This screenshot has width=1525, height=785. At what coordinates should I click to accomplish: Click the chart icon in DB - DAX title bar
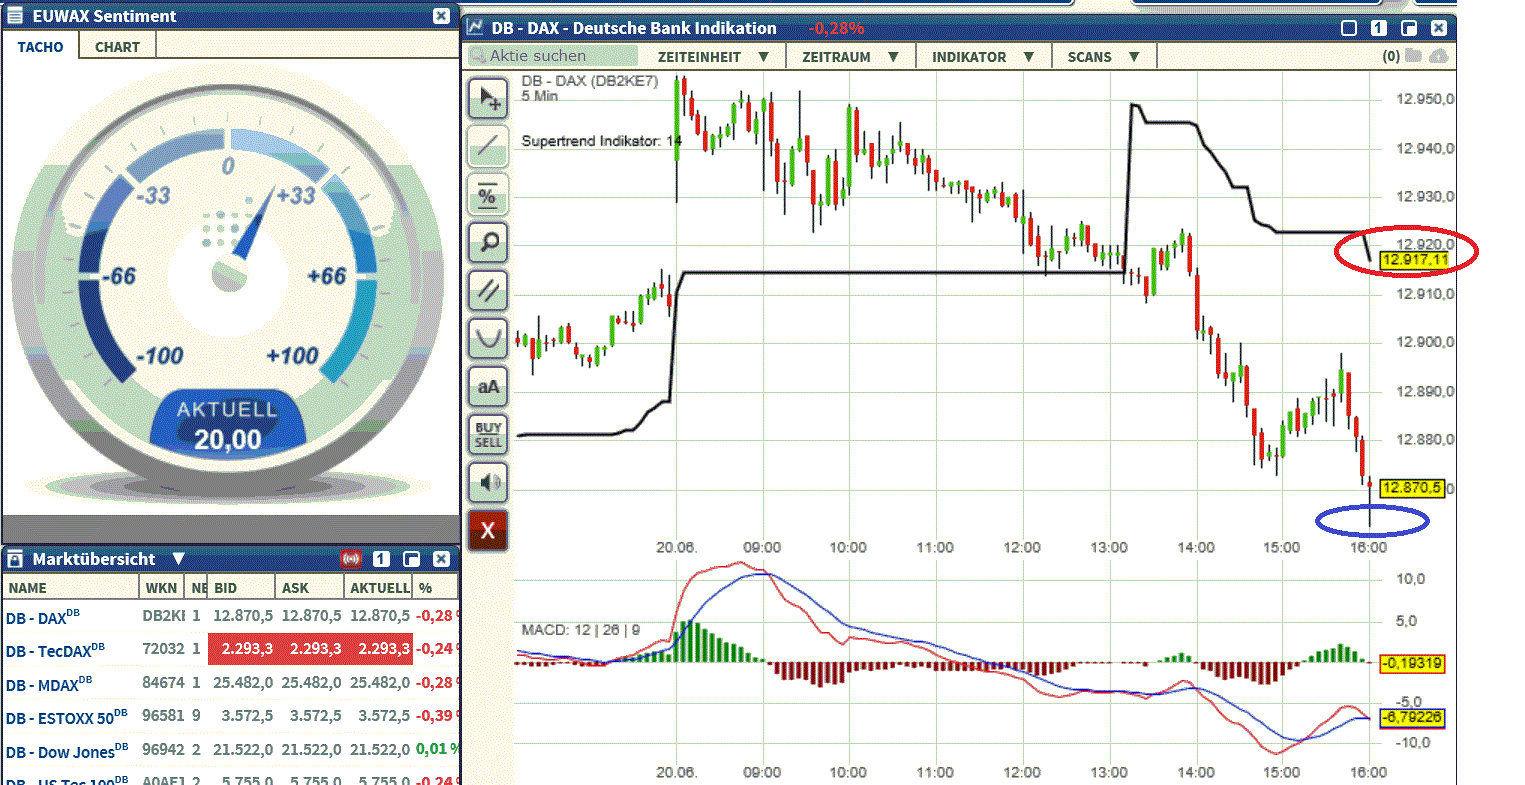476,28
